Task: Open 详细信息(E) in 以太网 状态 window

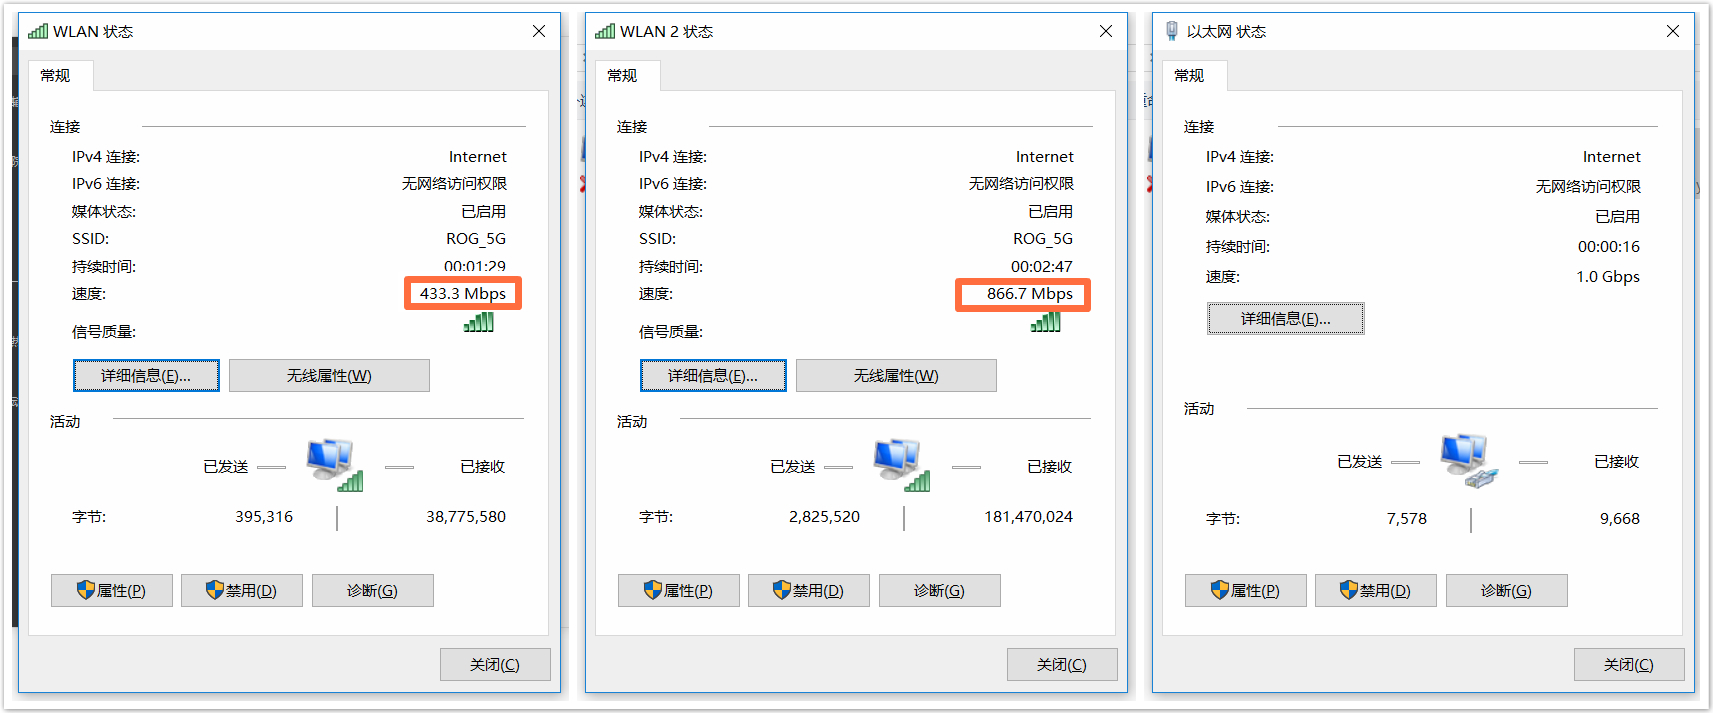Action: [x=1286, y=319]
